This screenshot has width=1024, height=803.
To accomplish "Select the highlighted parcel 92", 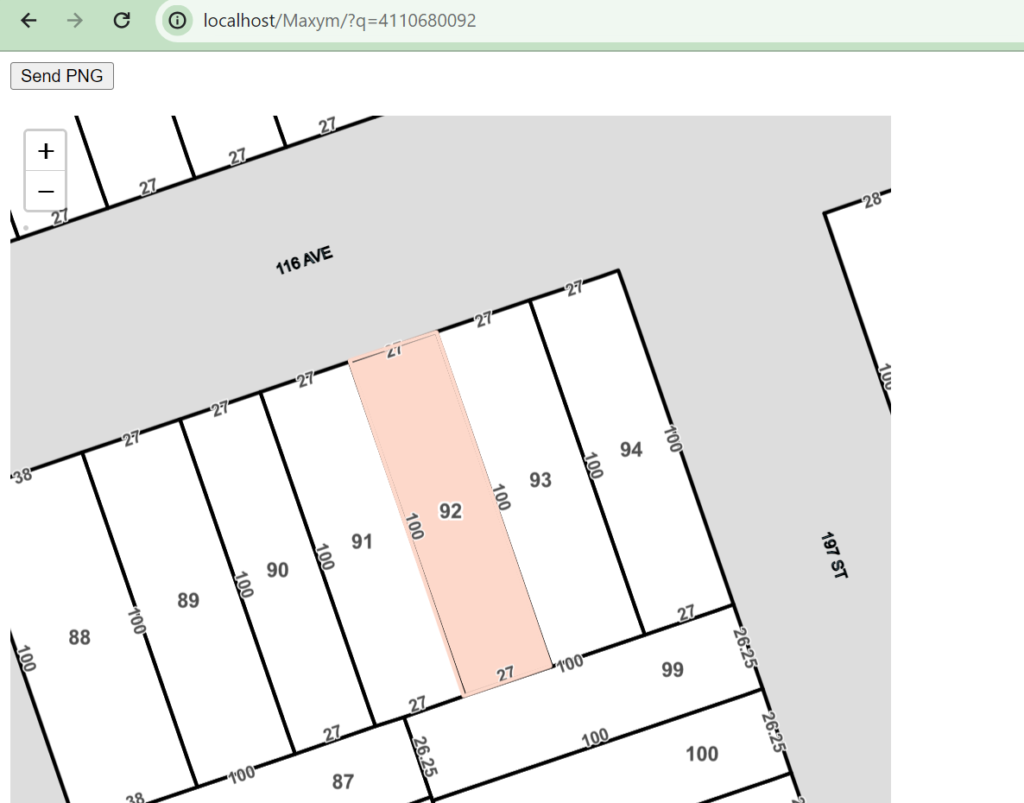I will 452,512.
